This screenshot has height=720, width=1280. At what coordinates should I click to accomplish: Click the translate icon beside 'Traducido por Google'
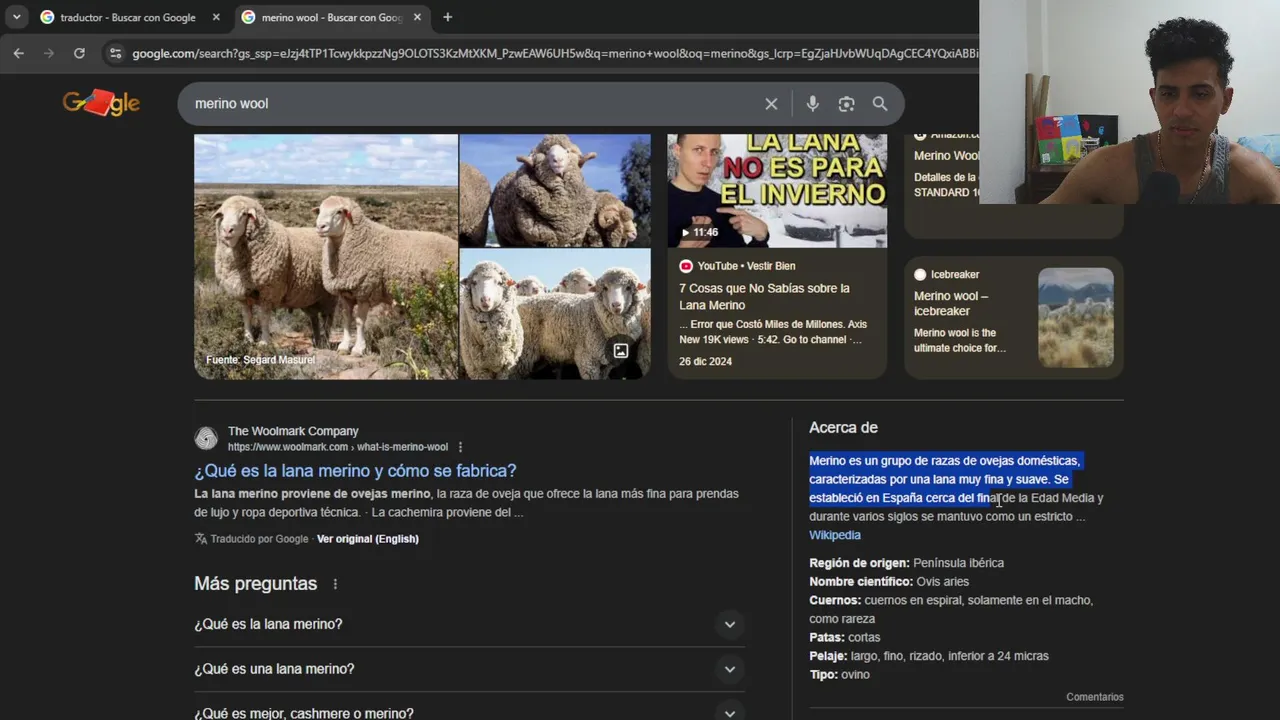pos(201,539)
